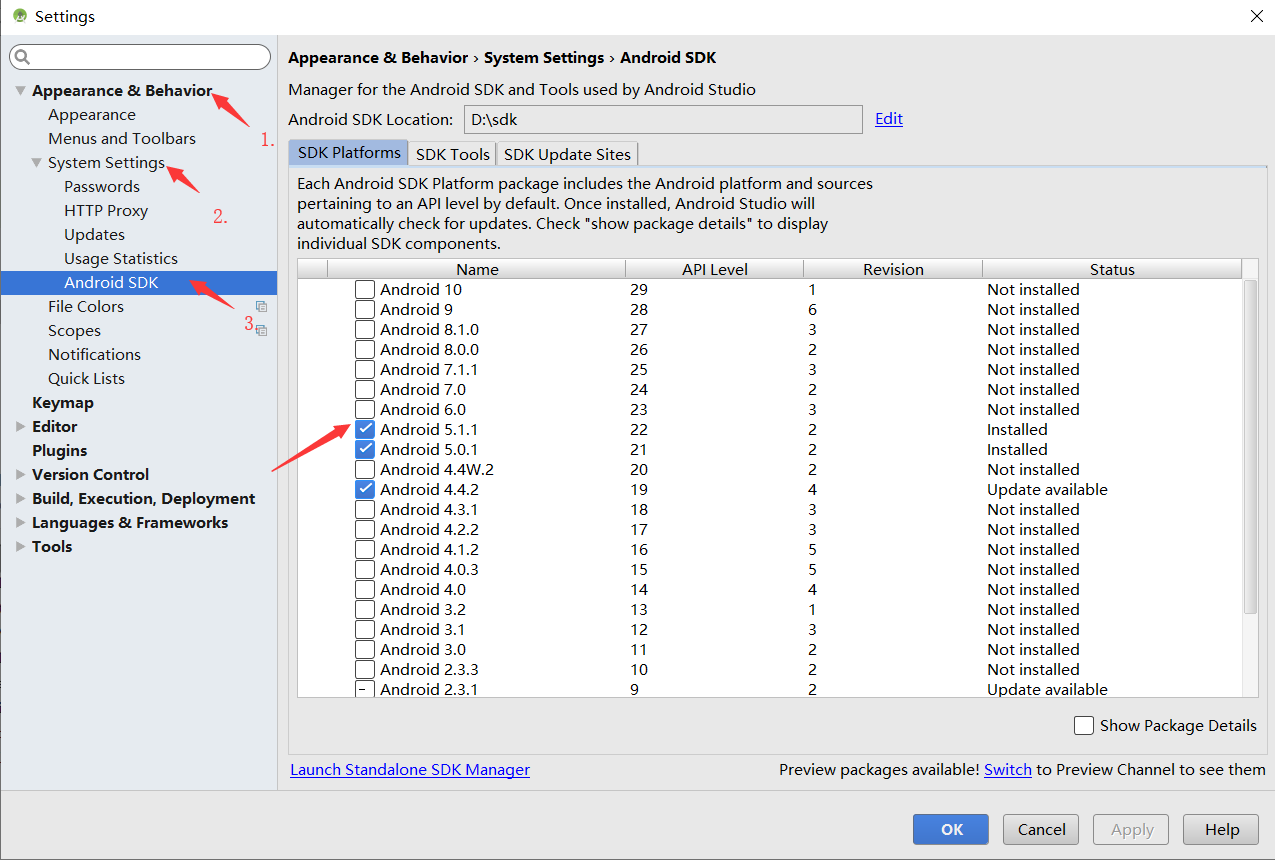Click the Android Studio icon in title bar
This screenshot has width=1275, height=860.
(x=19, y=16)
